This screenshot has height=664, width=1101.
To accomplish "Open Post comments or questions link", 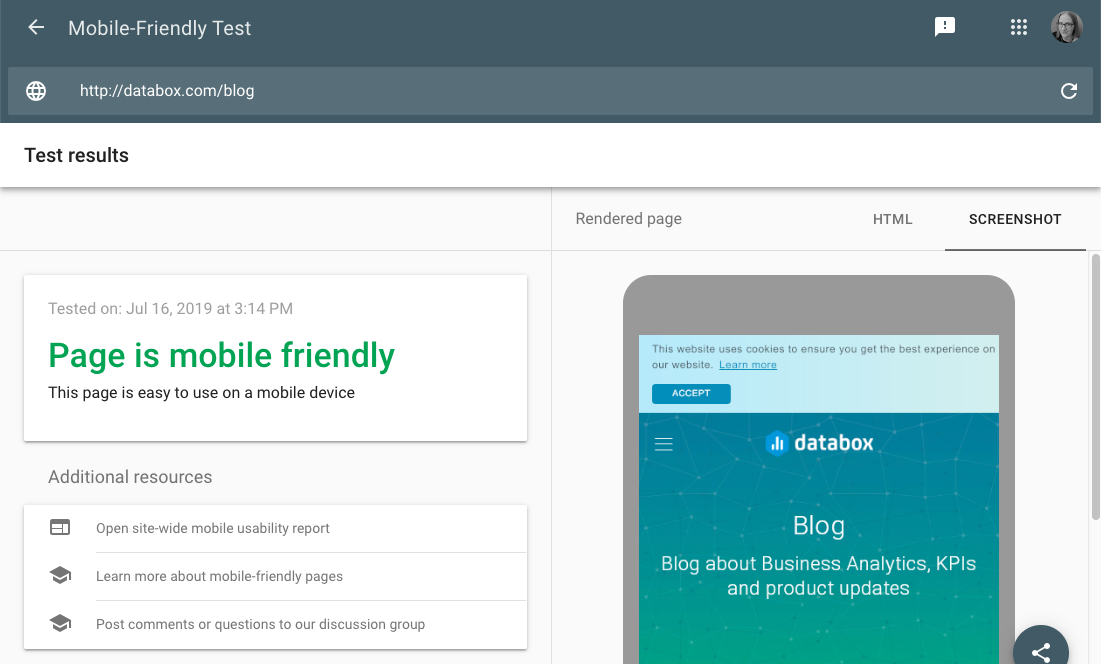I will coord(261,624).
